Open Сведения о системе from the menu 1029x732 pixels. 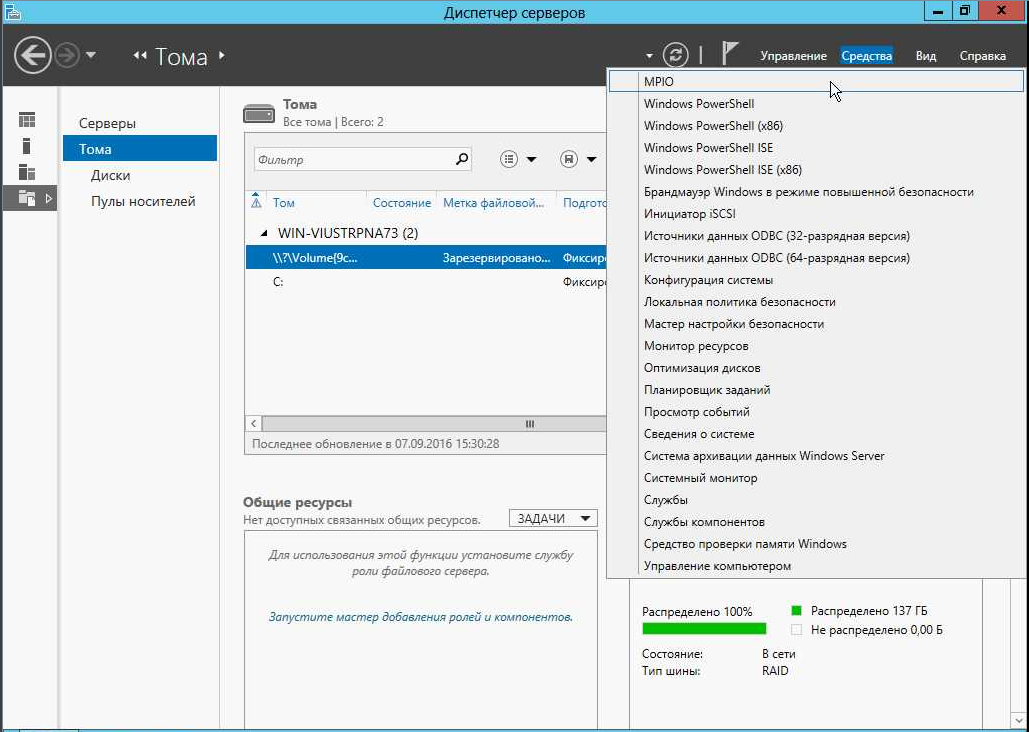click(816, 434)
